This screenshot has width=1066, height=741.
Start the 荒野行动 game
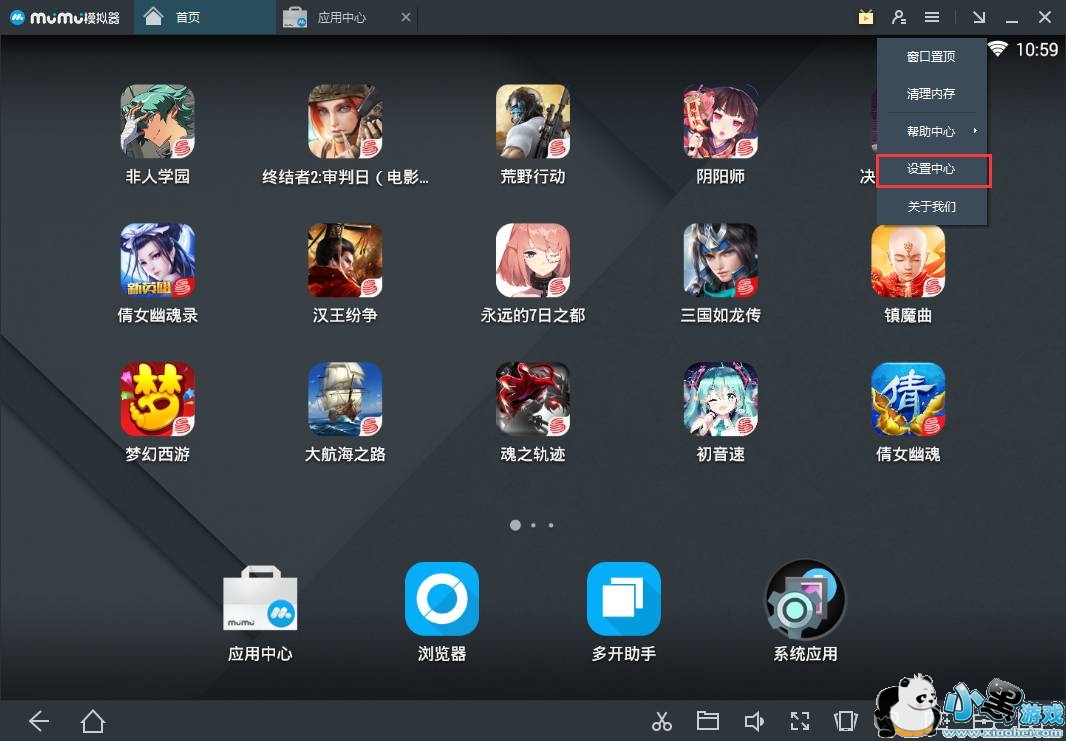533,122
